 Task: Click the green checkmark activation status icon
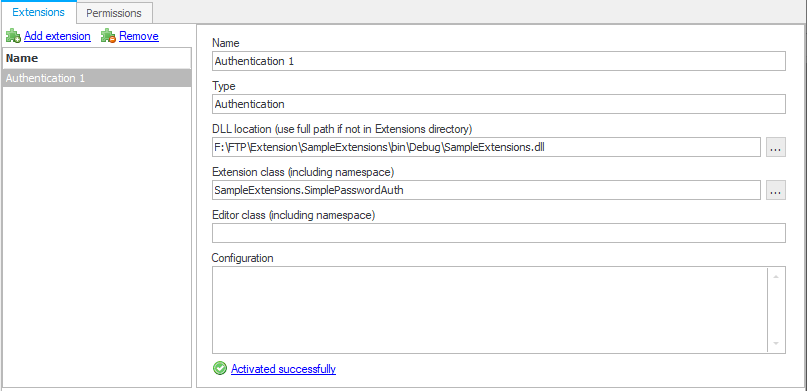220,368
